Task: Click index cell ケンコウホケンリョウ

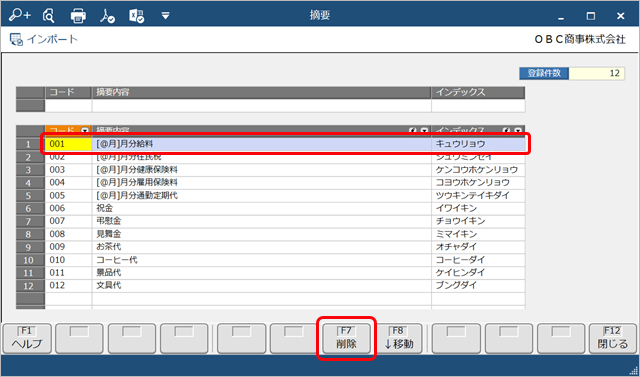Action: coord(478,169)
